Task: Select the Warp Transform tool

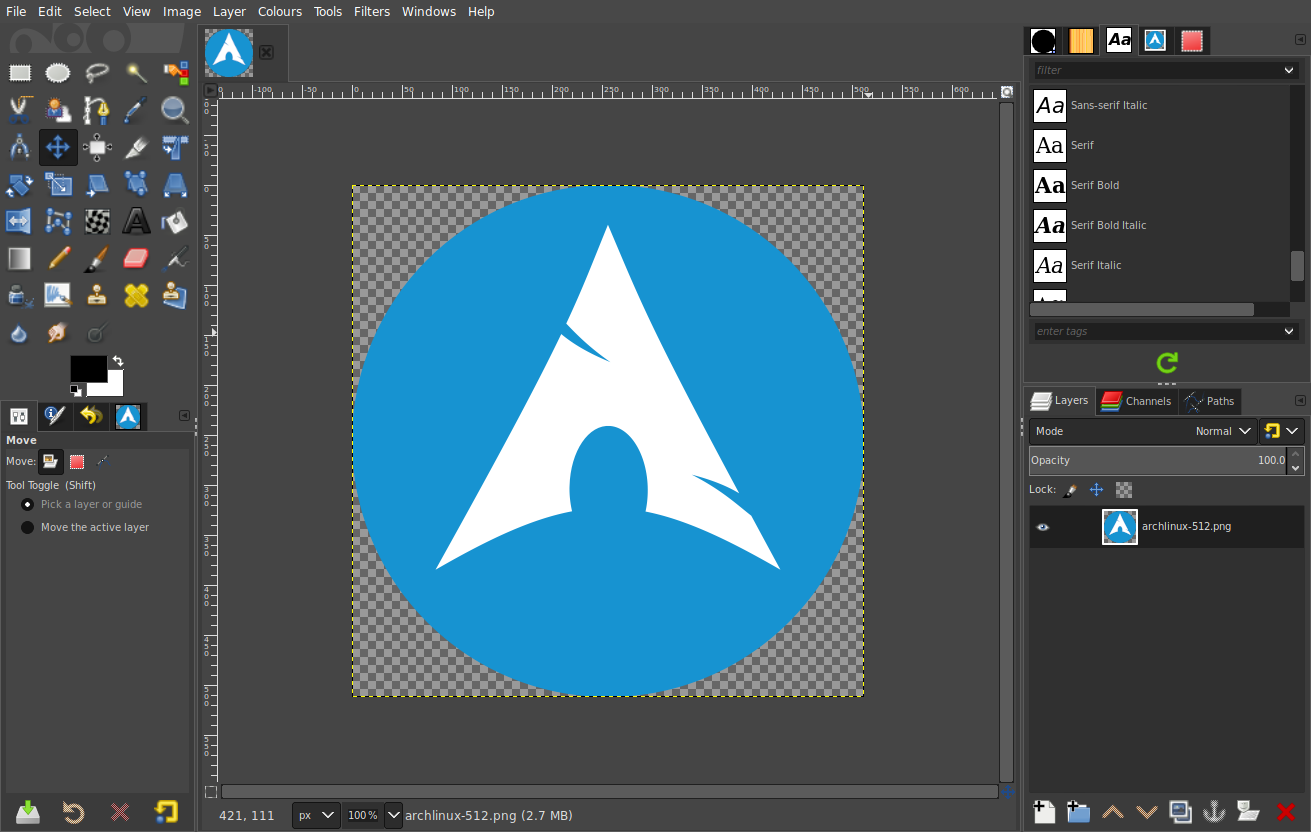Action: (x=97, y=221)
